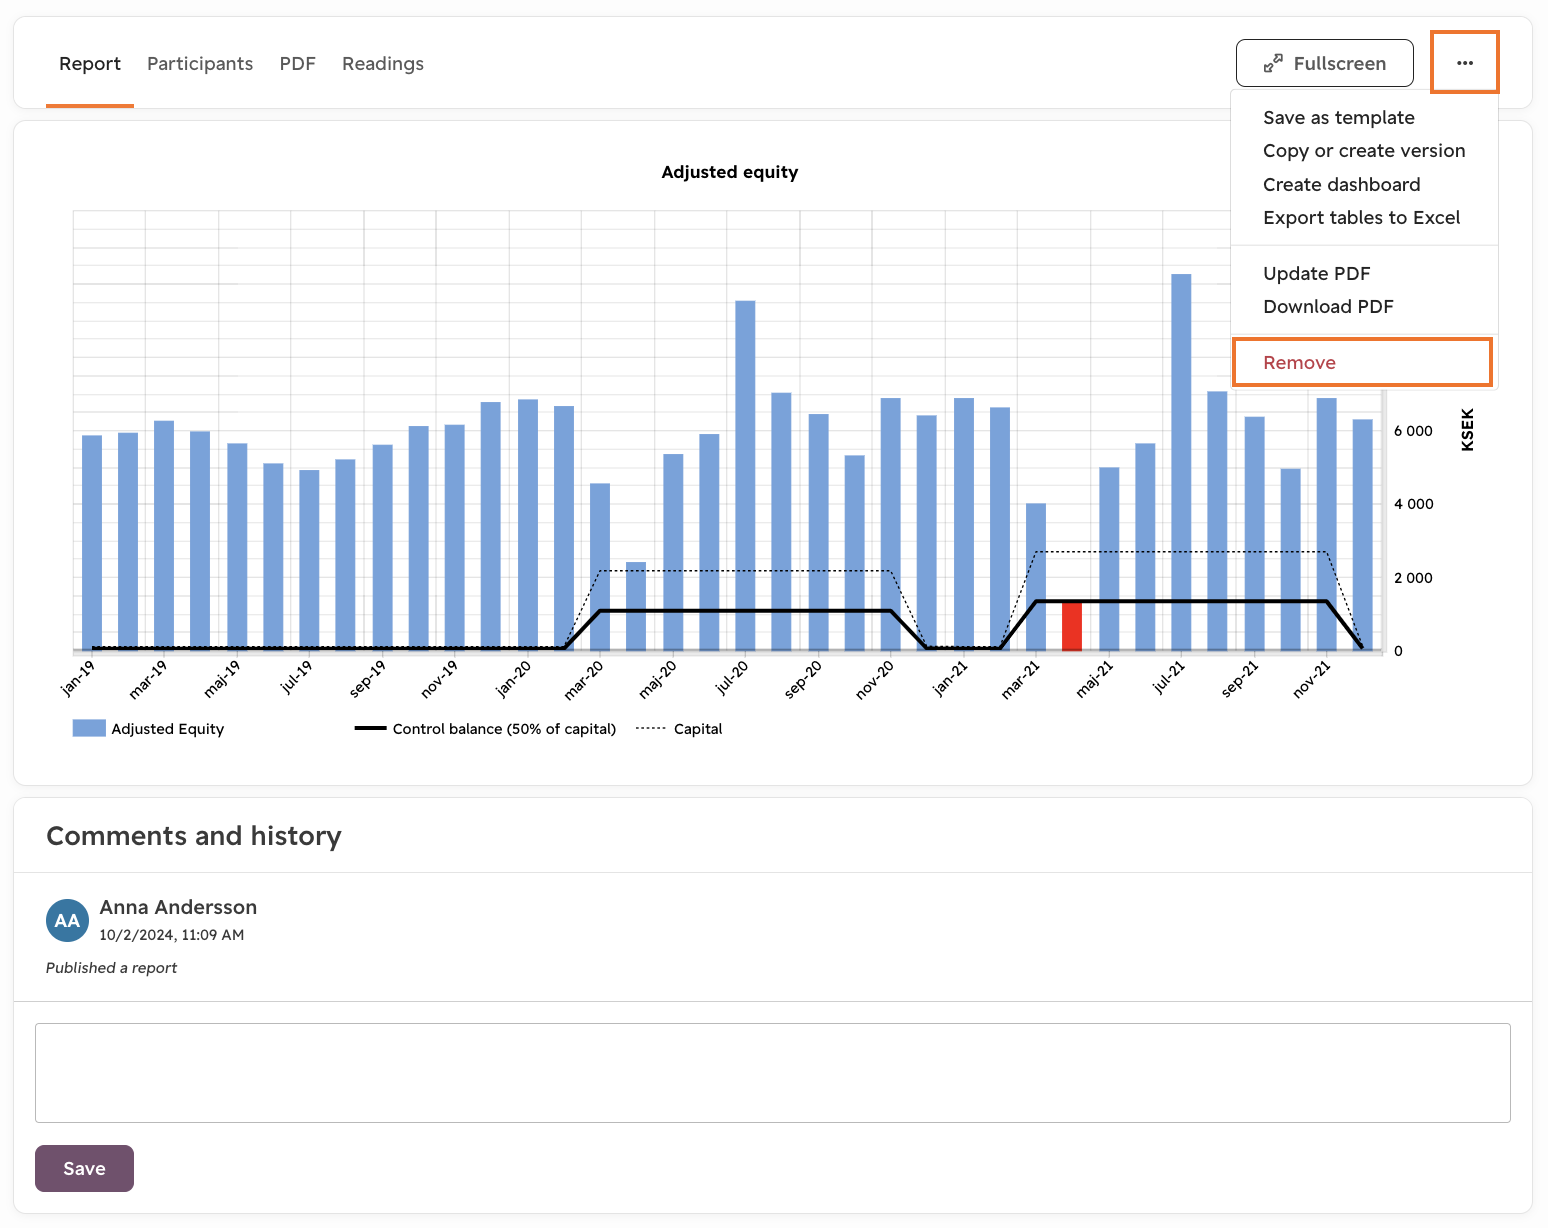Go to the Readings tab
This screenshot has height=1228, width=1548.
(x=383, y=64)
